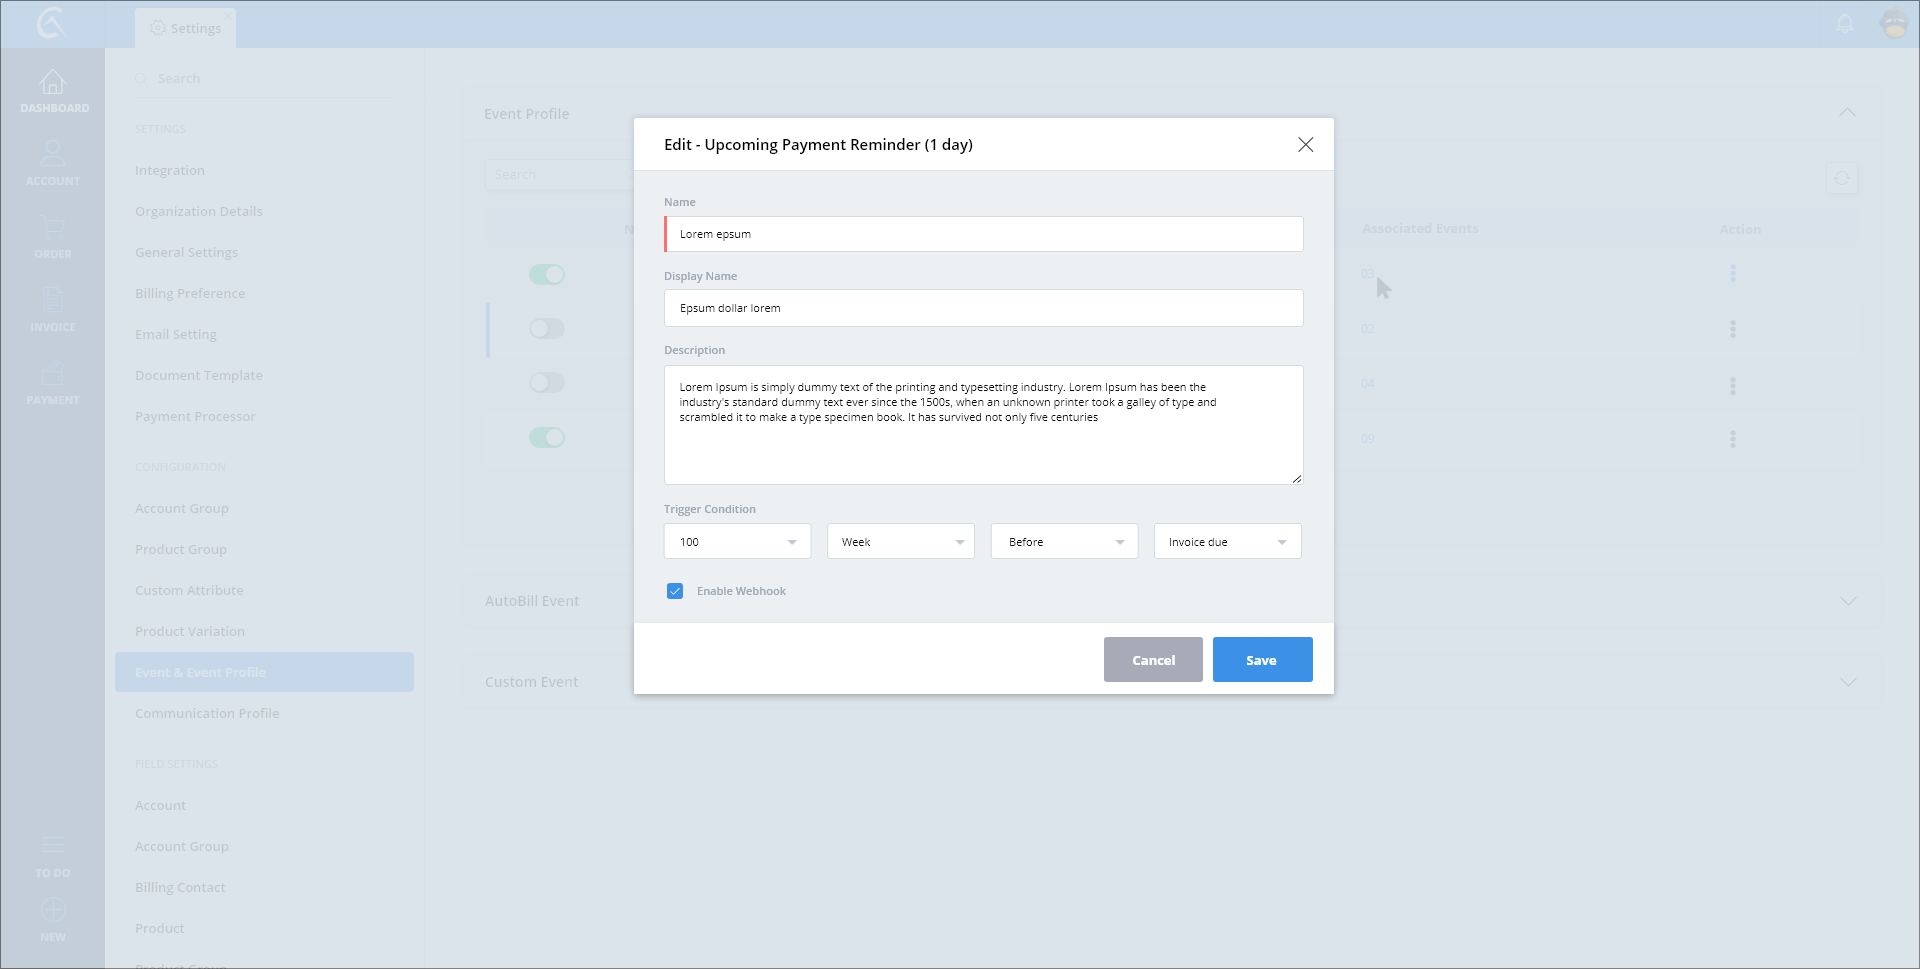
Task: Click the notification bell icon
Action: 1845,23
